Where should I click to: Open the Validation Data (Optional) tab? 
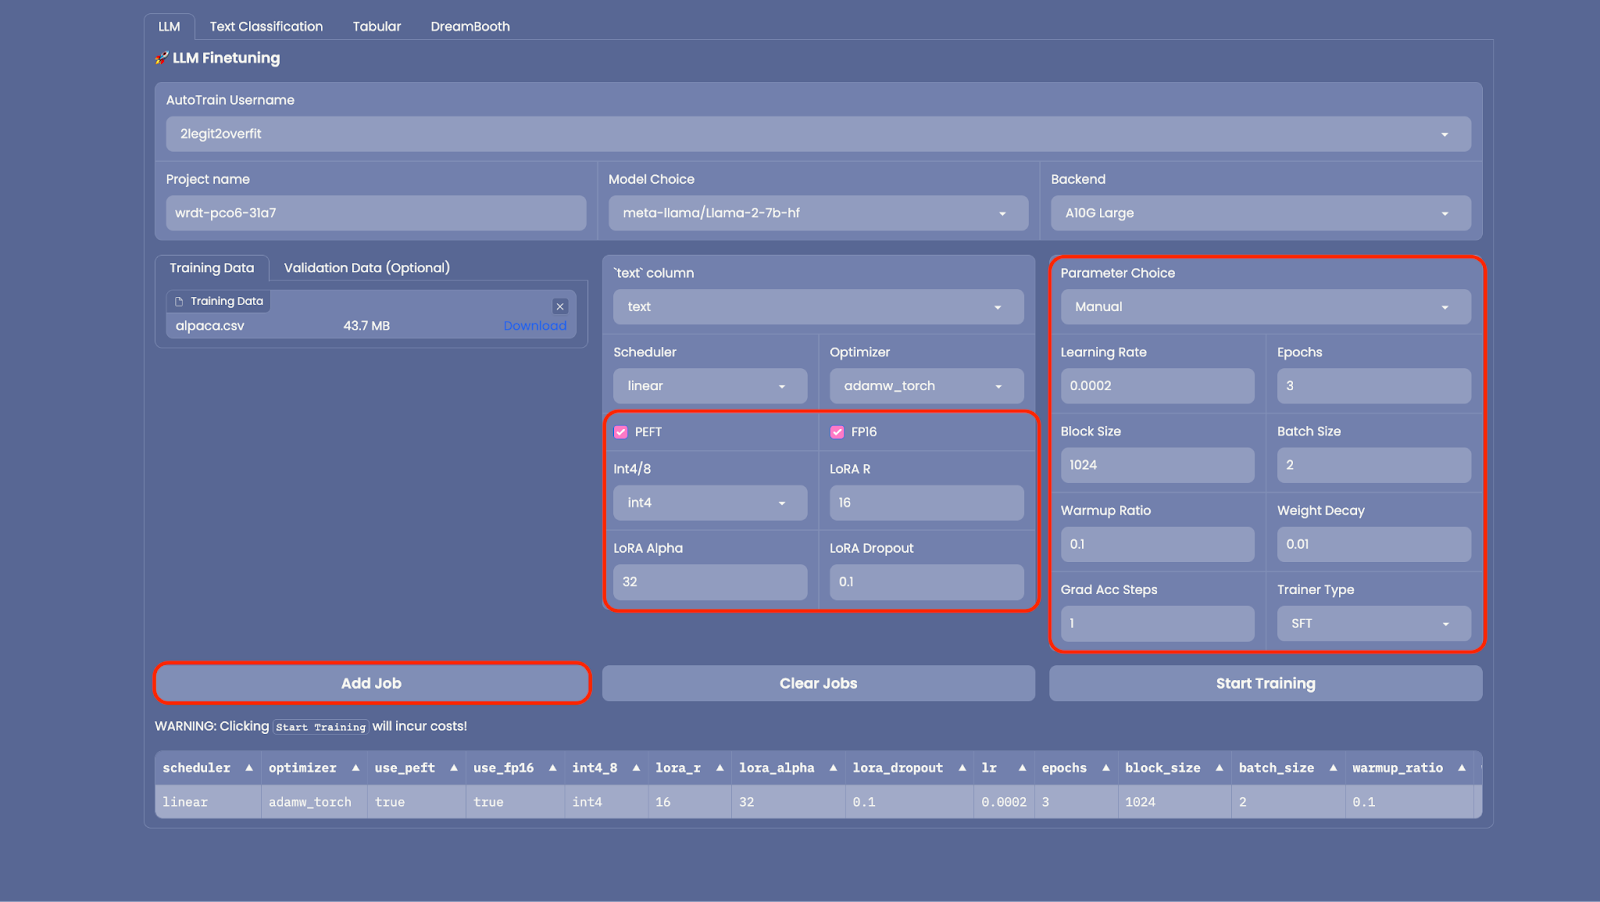pyautogui.click(x=366, y=268)
